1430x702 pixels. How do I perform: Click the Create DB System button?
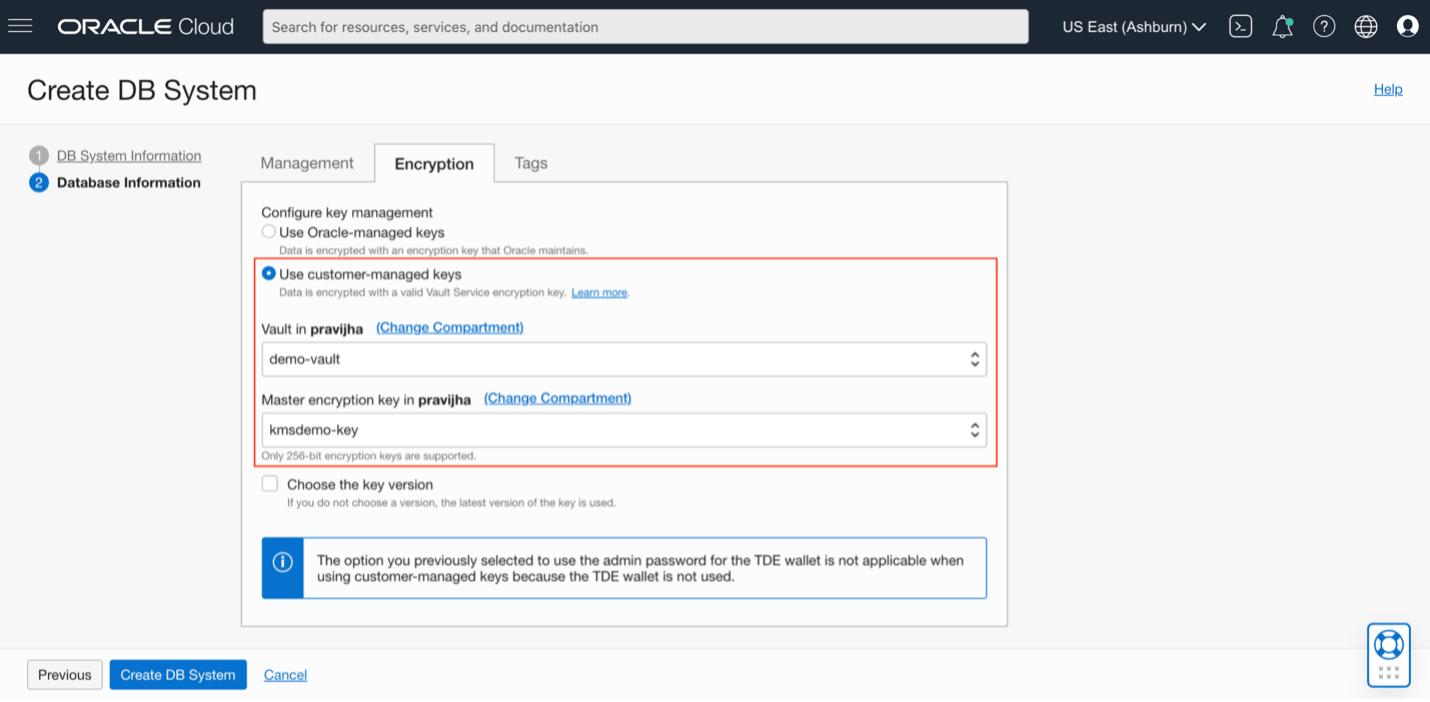click(x=178, y=675)
